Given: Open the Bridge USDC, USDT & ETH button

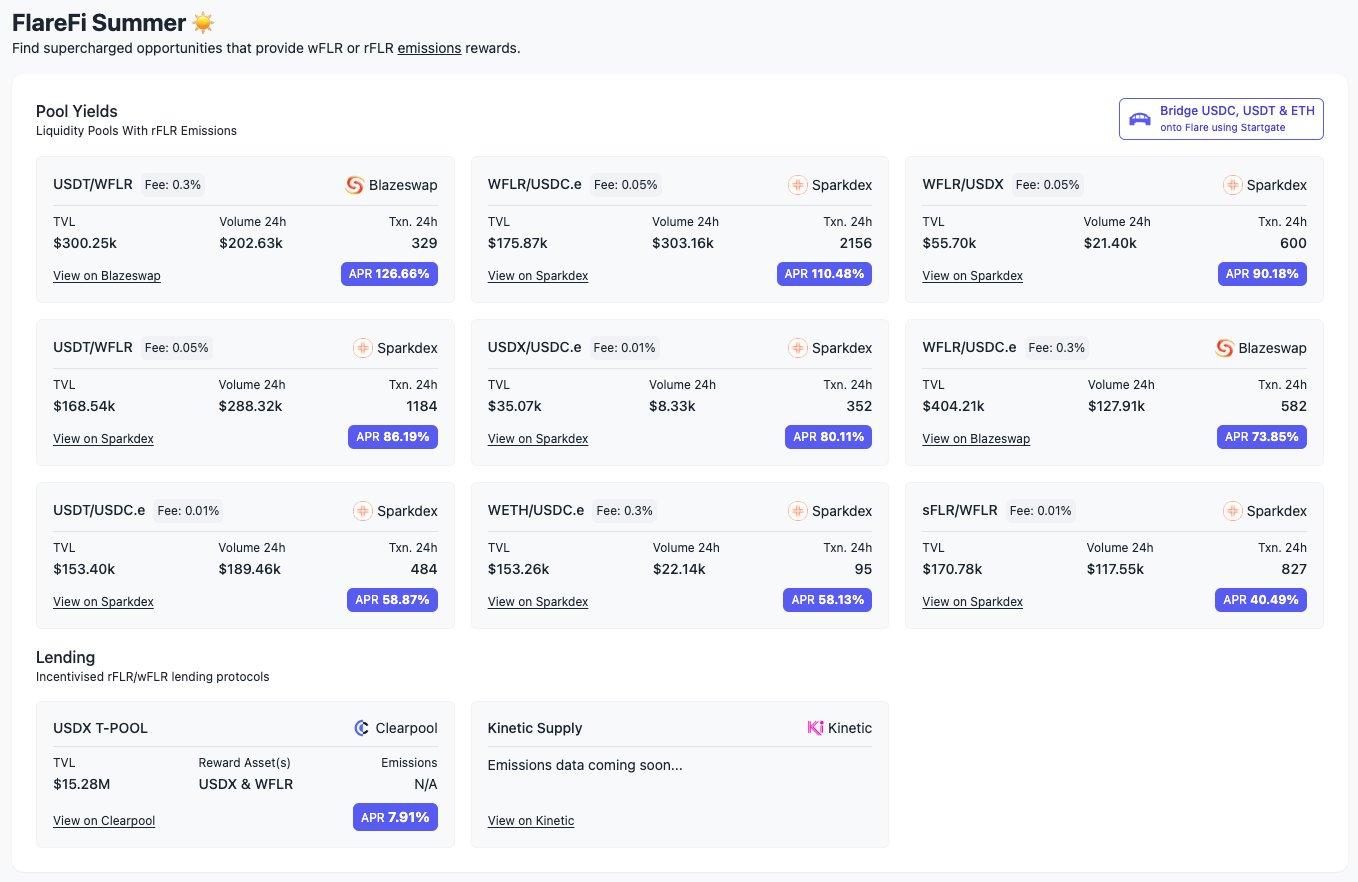Looking at the screenshot, I should (1221, 119).
